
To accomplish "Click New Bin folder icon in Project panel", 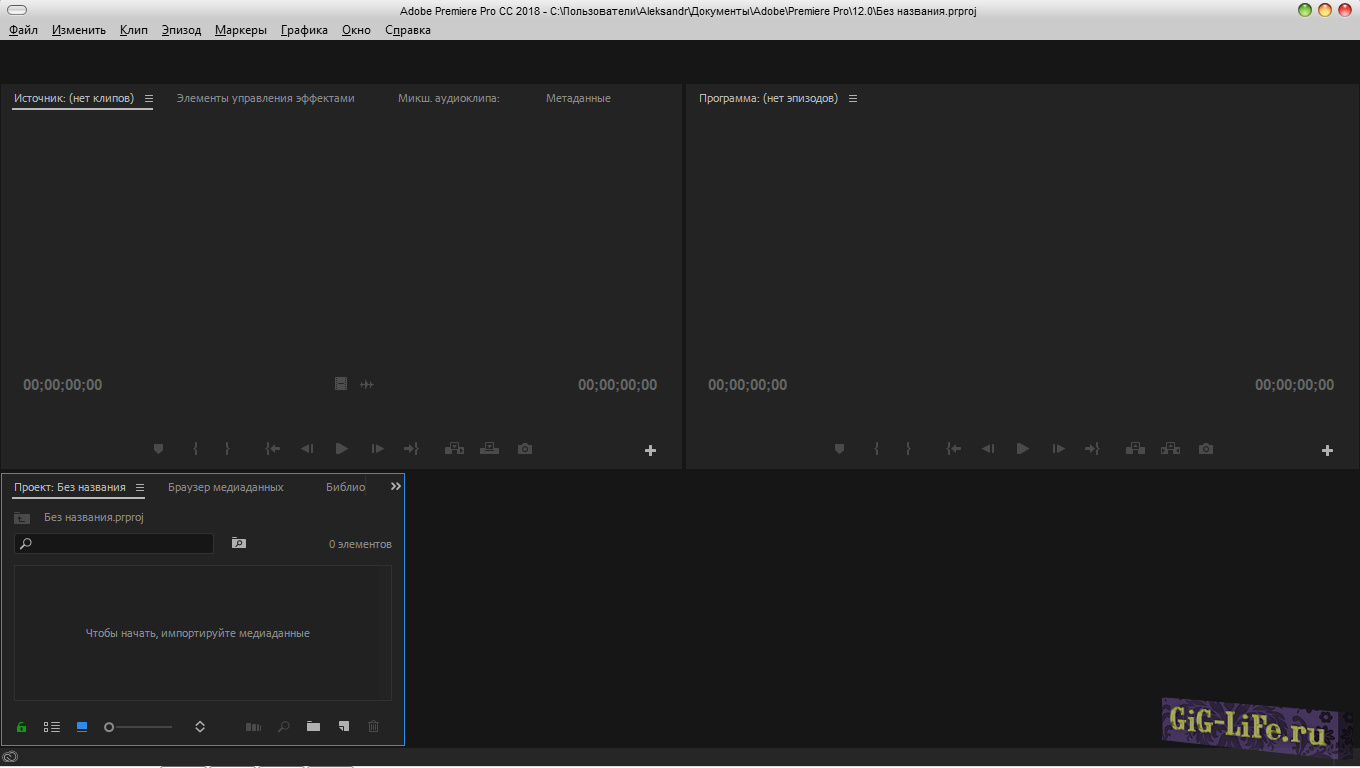I will 313,727.
